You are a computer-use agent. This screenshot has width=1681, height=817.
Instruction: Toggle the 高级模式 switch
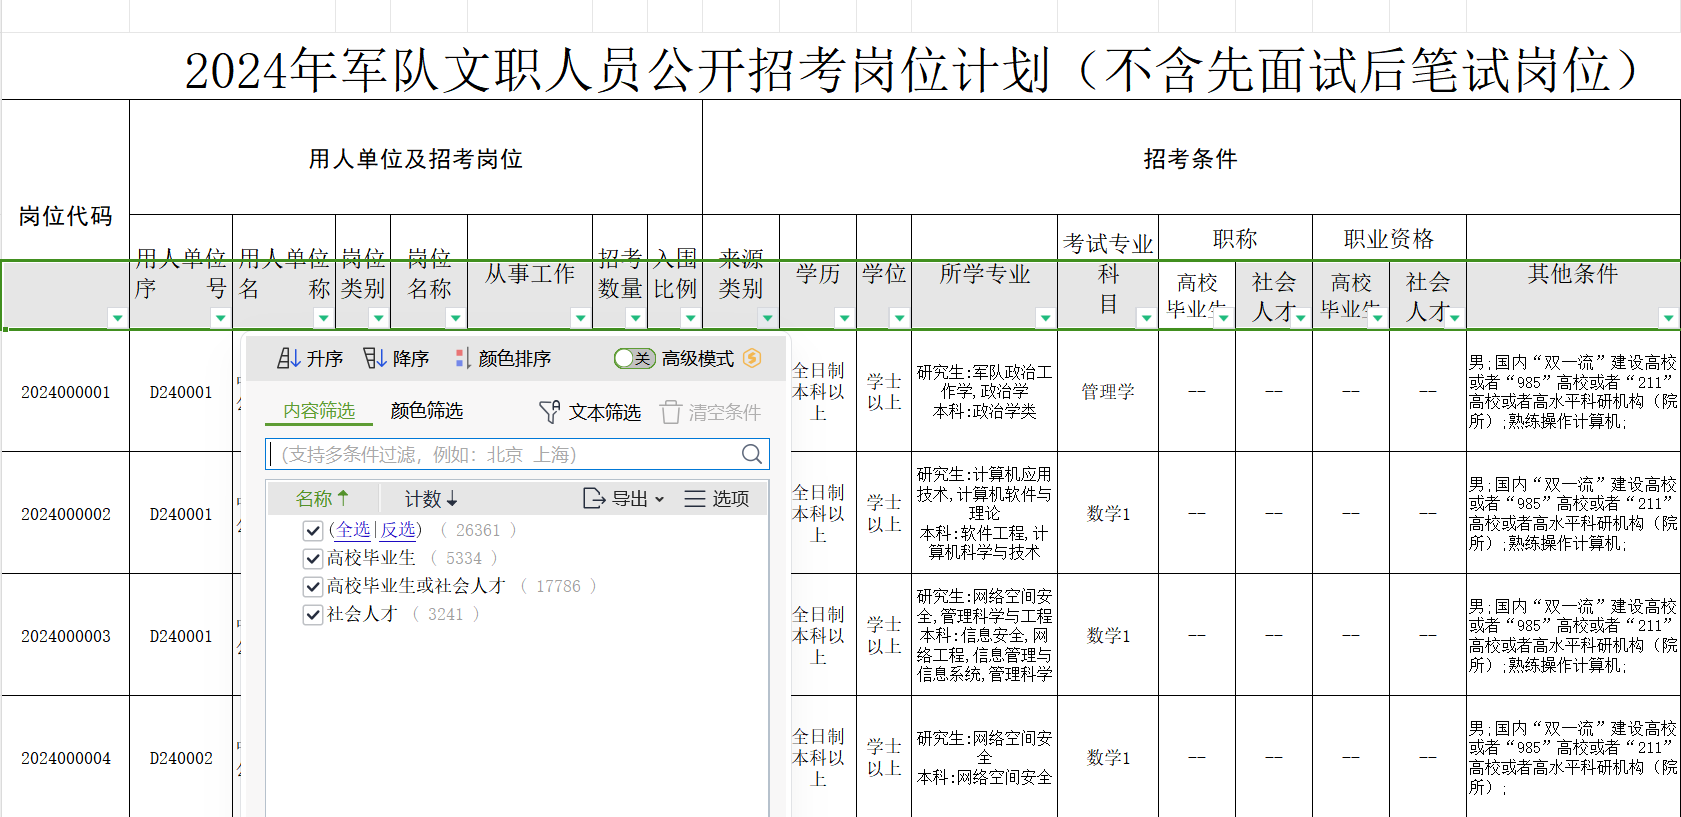(634, 358)
